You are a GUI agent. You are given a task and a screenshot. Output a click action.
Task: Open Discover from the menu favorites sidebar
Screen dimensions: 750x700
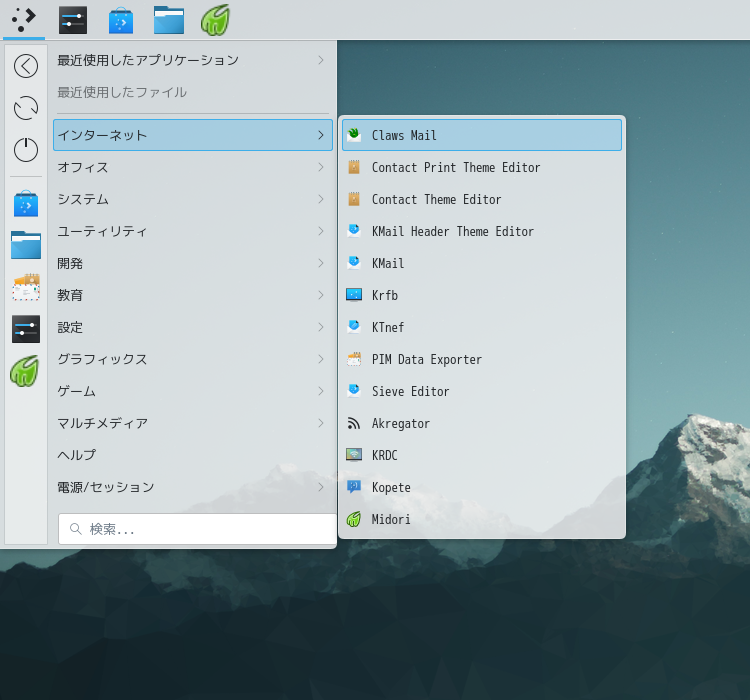point(26,203)
